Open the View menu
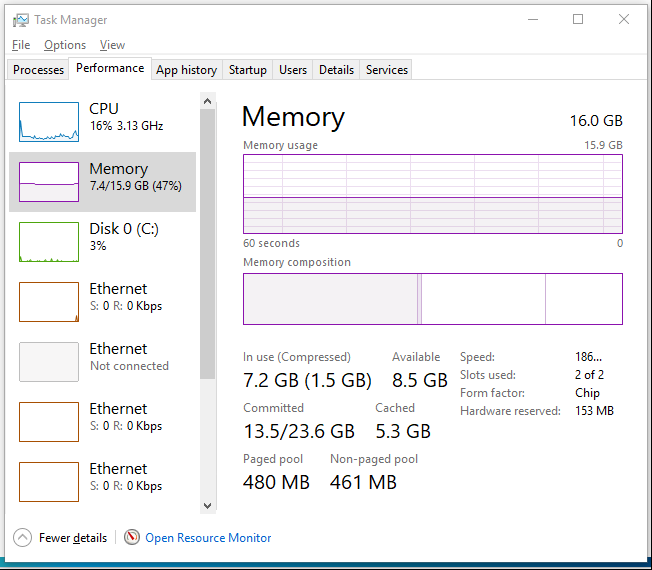The width and height of the screenshot is (652, 570). [x=112, y=45]
